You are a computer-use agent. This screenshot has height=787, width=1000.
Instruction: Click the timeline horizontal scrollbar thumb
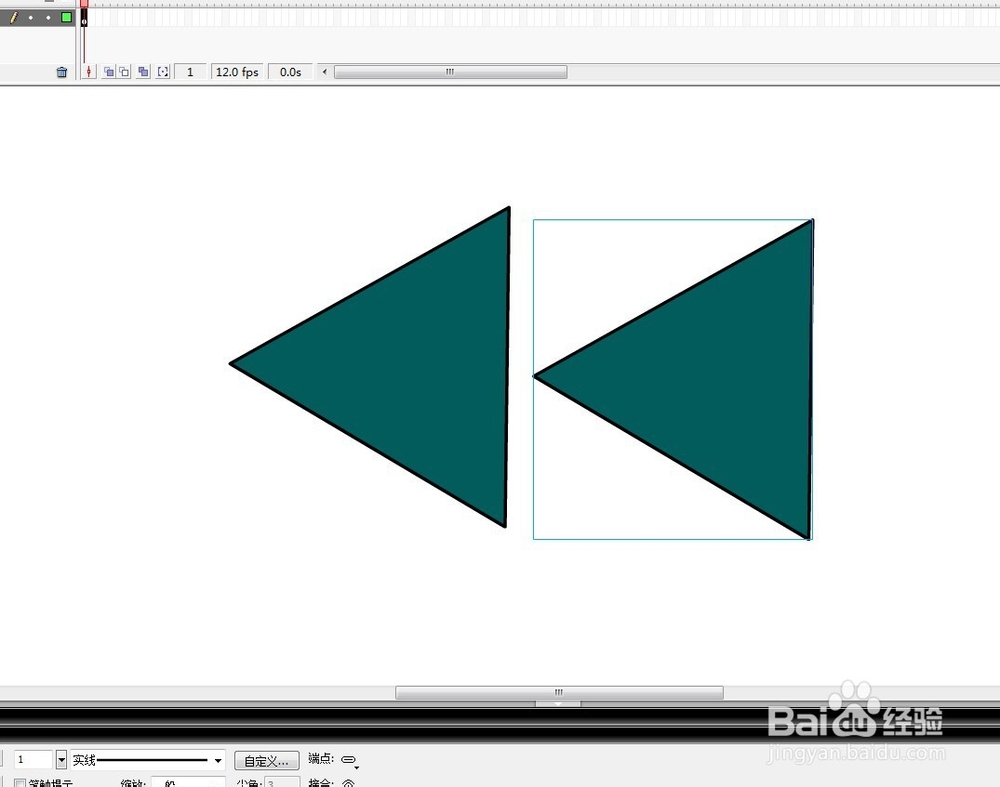(450, 72)
